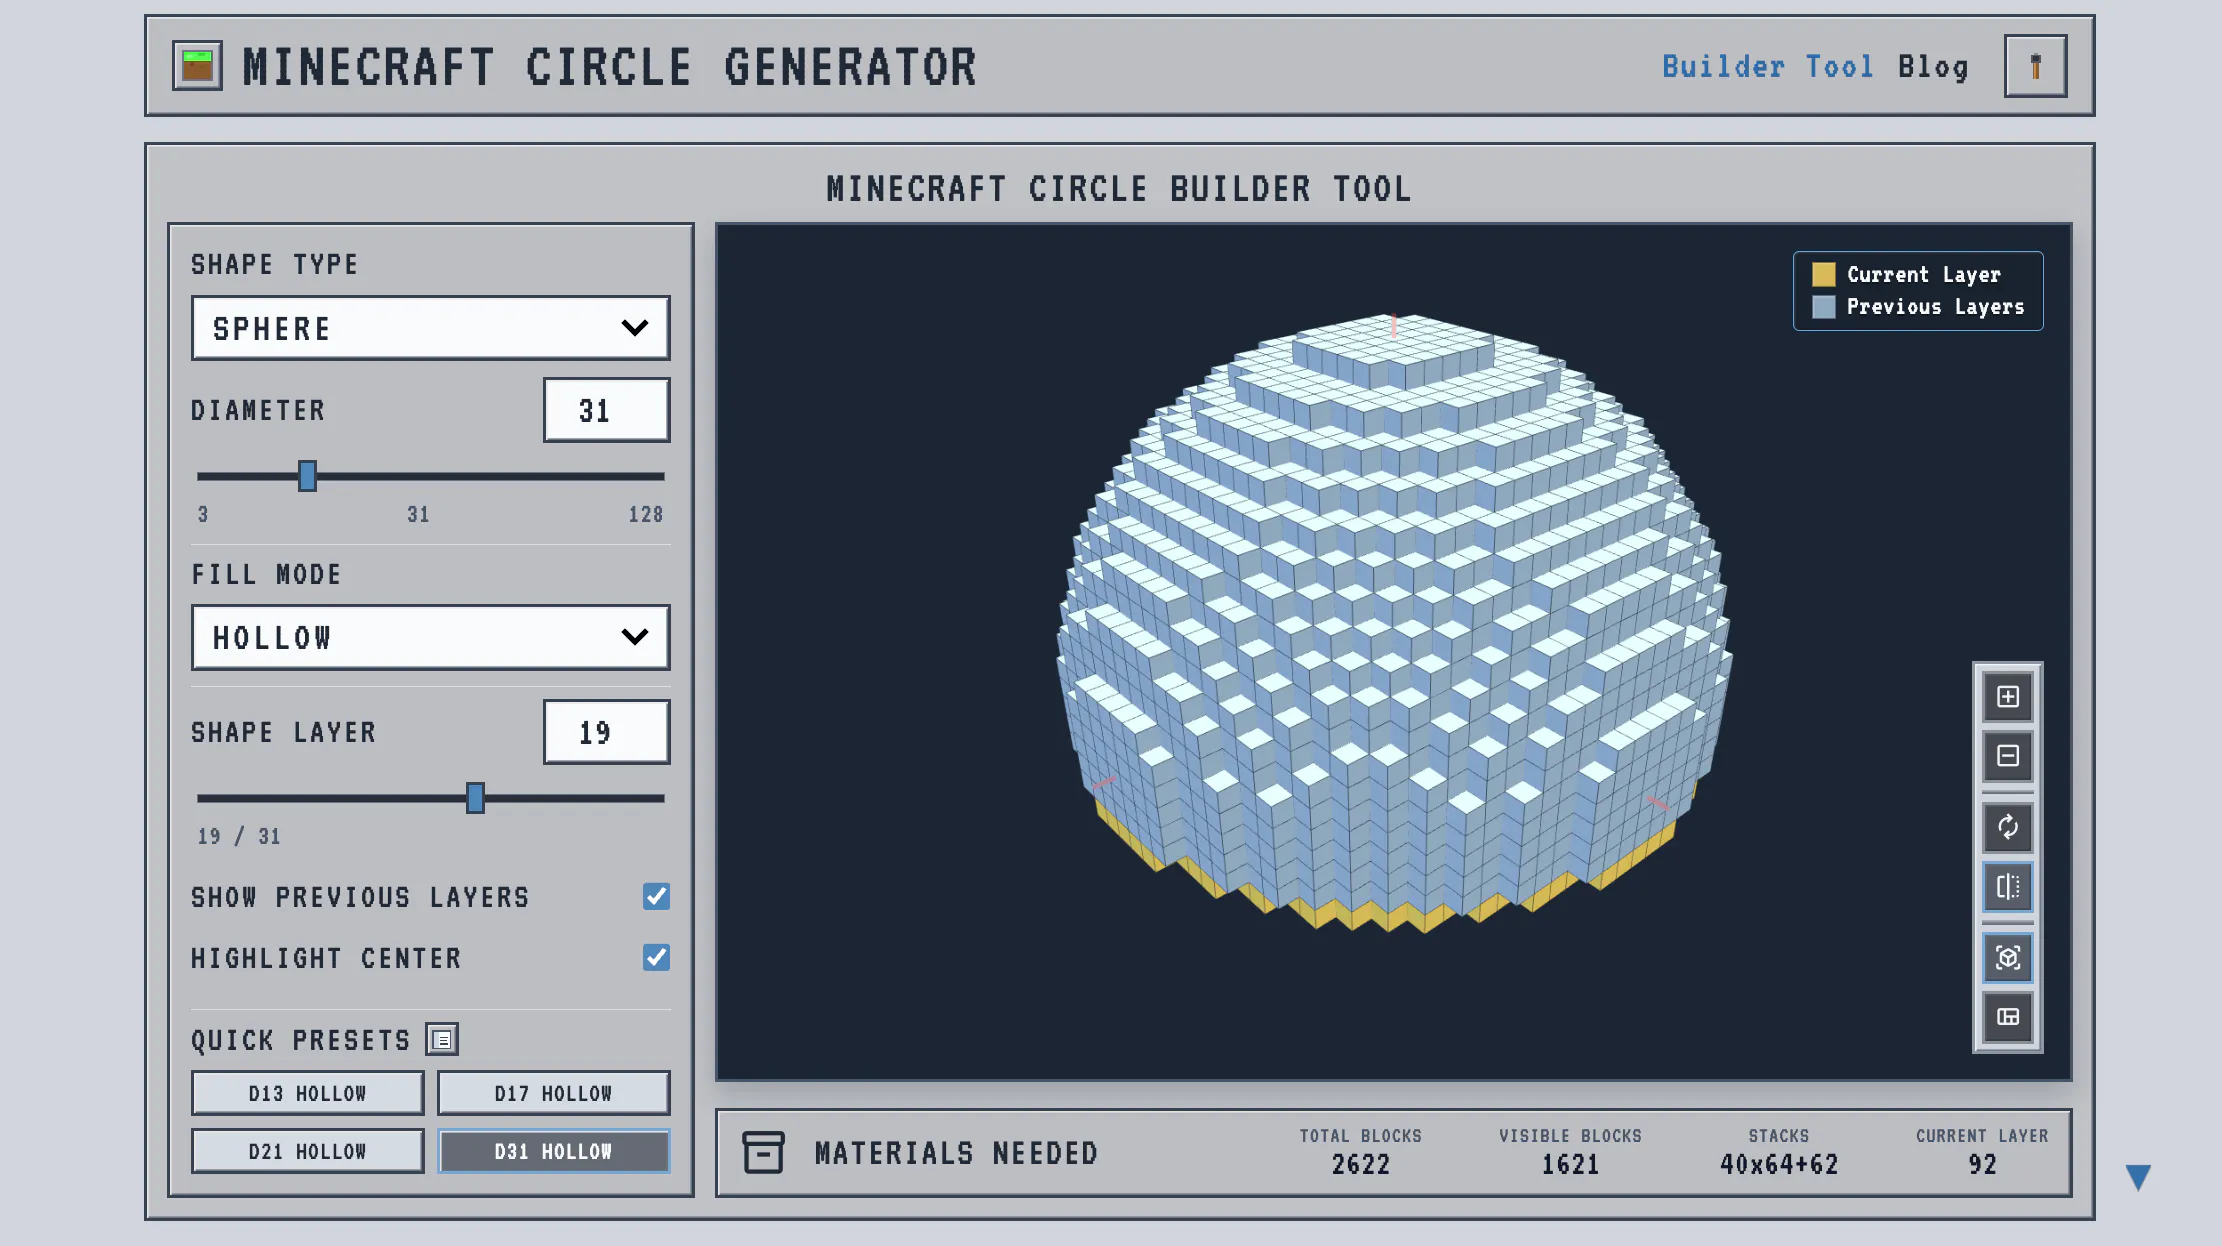This screenshot has width=2222, height=1246.
Task: Click the "Minecraft Circle Builder Tool" heading
Action: (1119, 189)
